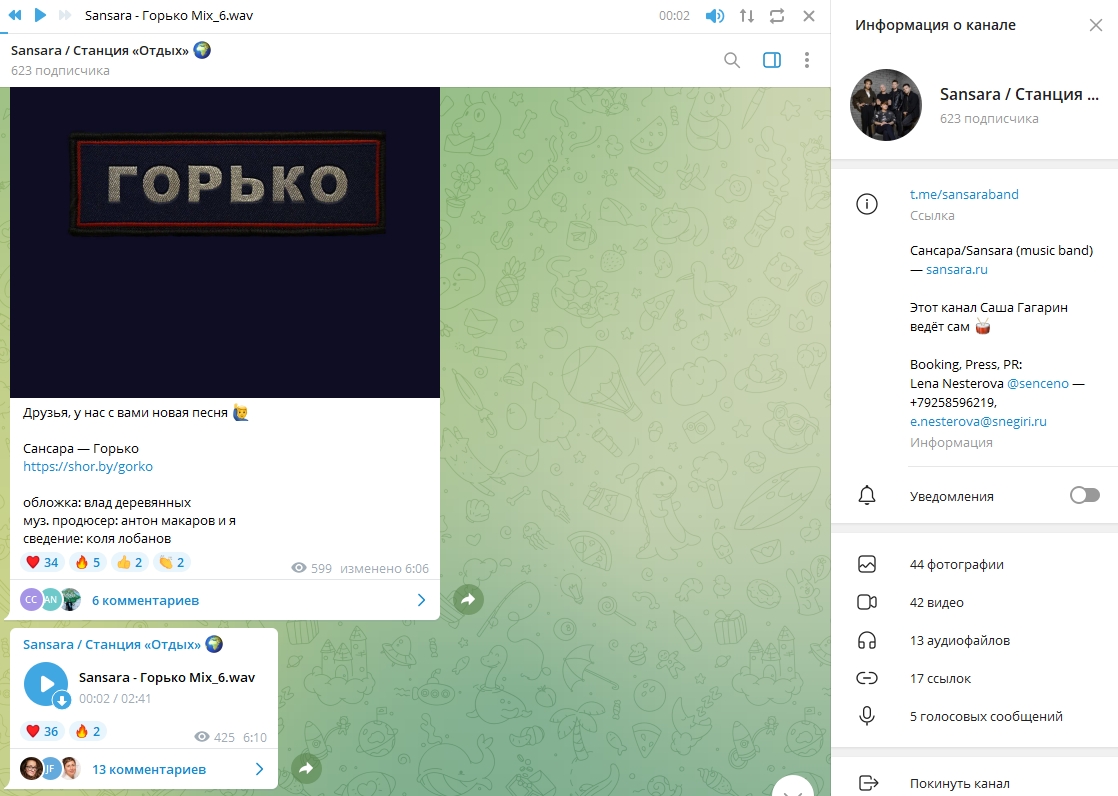Click the playback order arrows icon

(x=746, y=16)
